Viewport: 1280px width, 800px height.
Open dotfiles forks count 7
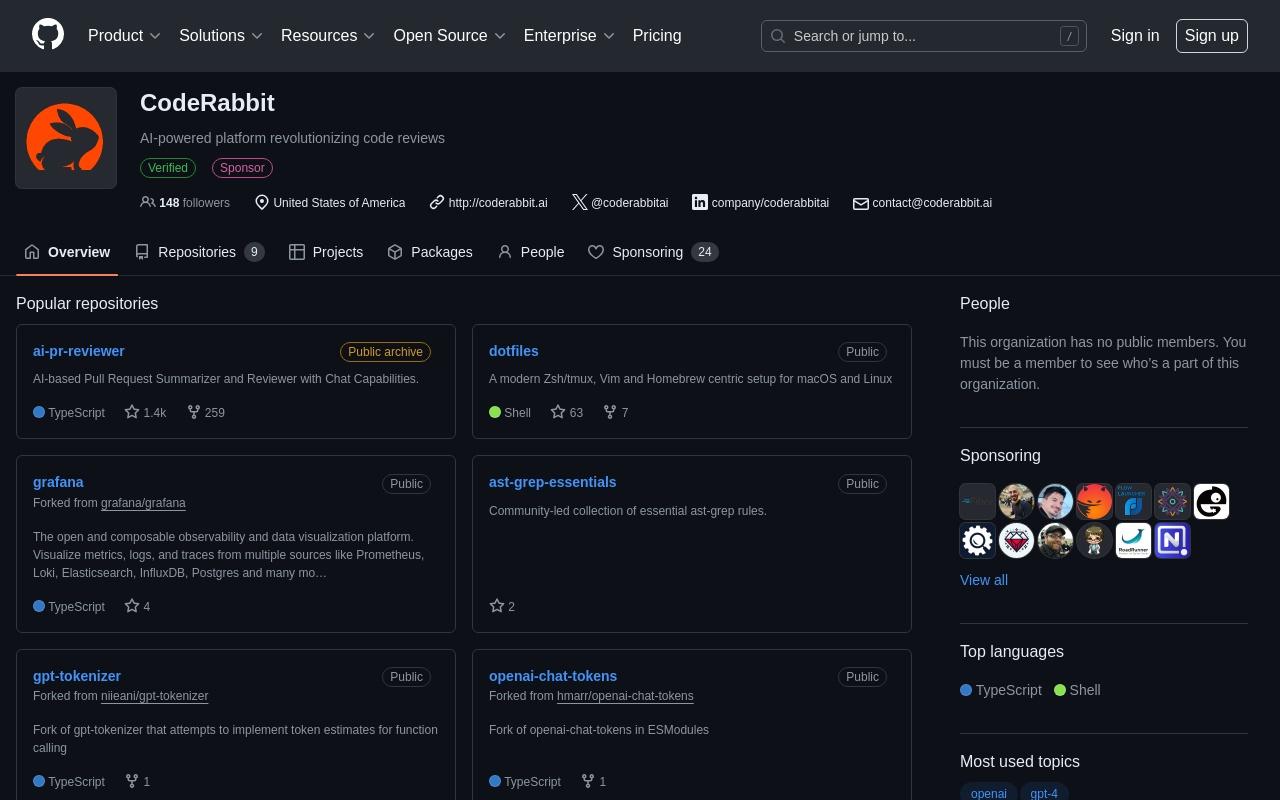[616, 412]
